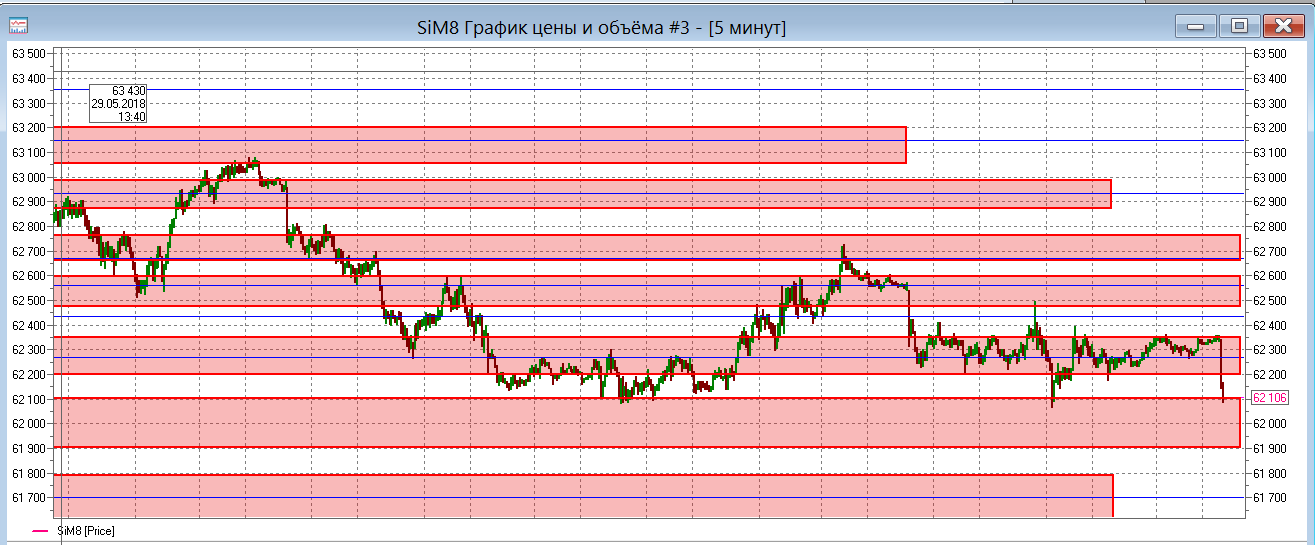The width and height of the screenshot is (1315, 545).
Task: Click the time '13:40' in the tooltip
Action: [132, 116]
